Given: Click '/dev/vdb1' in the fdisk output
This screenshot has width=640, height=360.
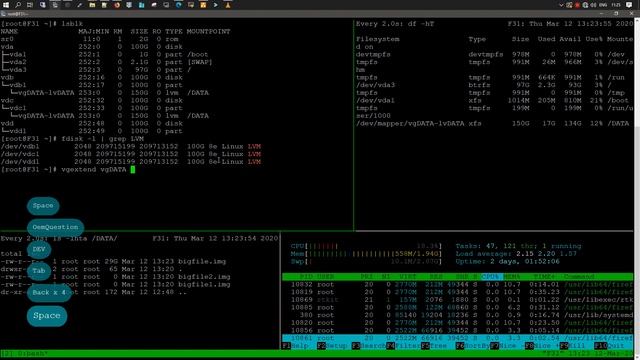Looking at the screenshot, I should point(20,146).
